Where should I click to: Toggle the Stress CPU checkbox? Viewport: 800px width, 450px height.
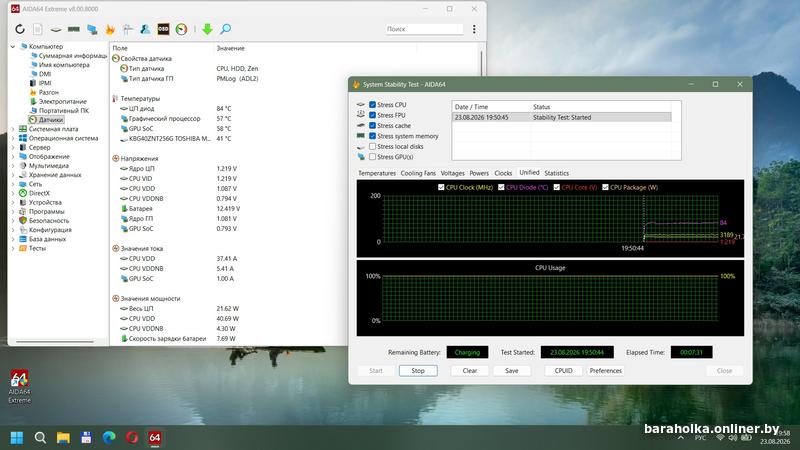tap(372, 105)
